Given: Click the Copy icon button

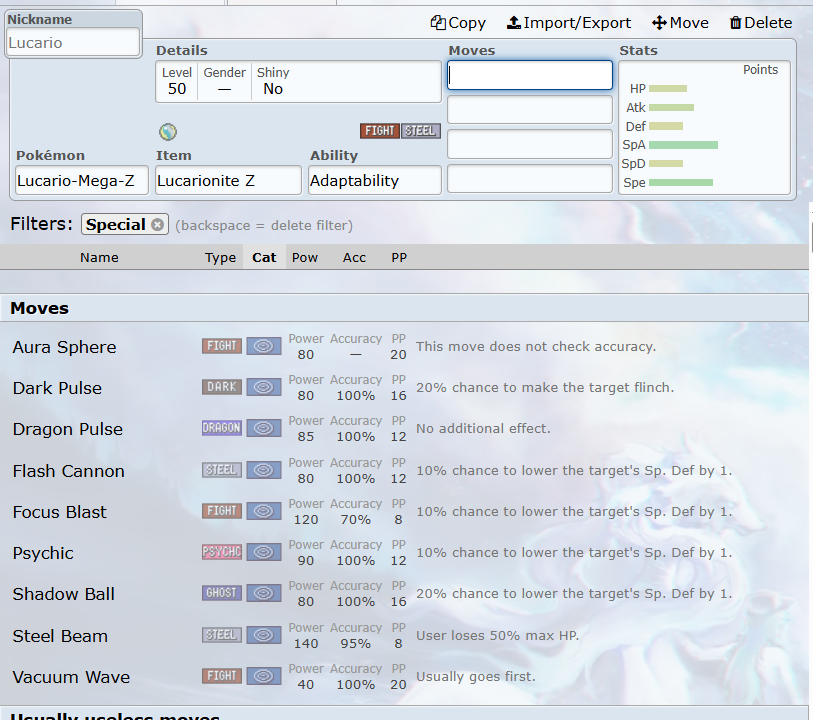Looking at the screenshot, I should [458, 23].
